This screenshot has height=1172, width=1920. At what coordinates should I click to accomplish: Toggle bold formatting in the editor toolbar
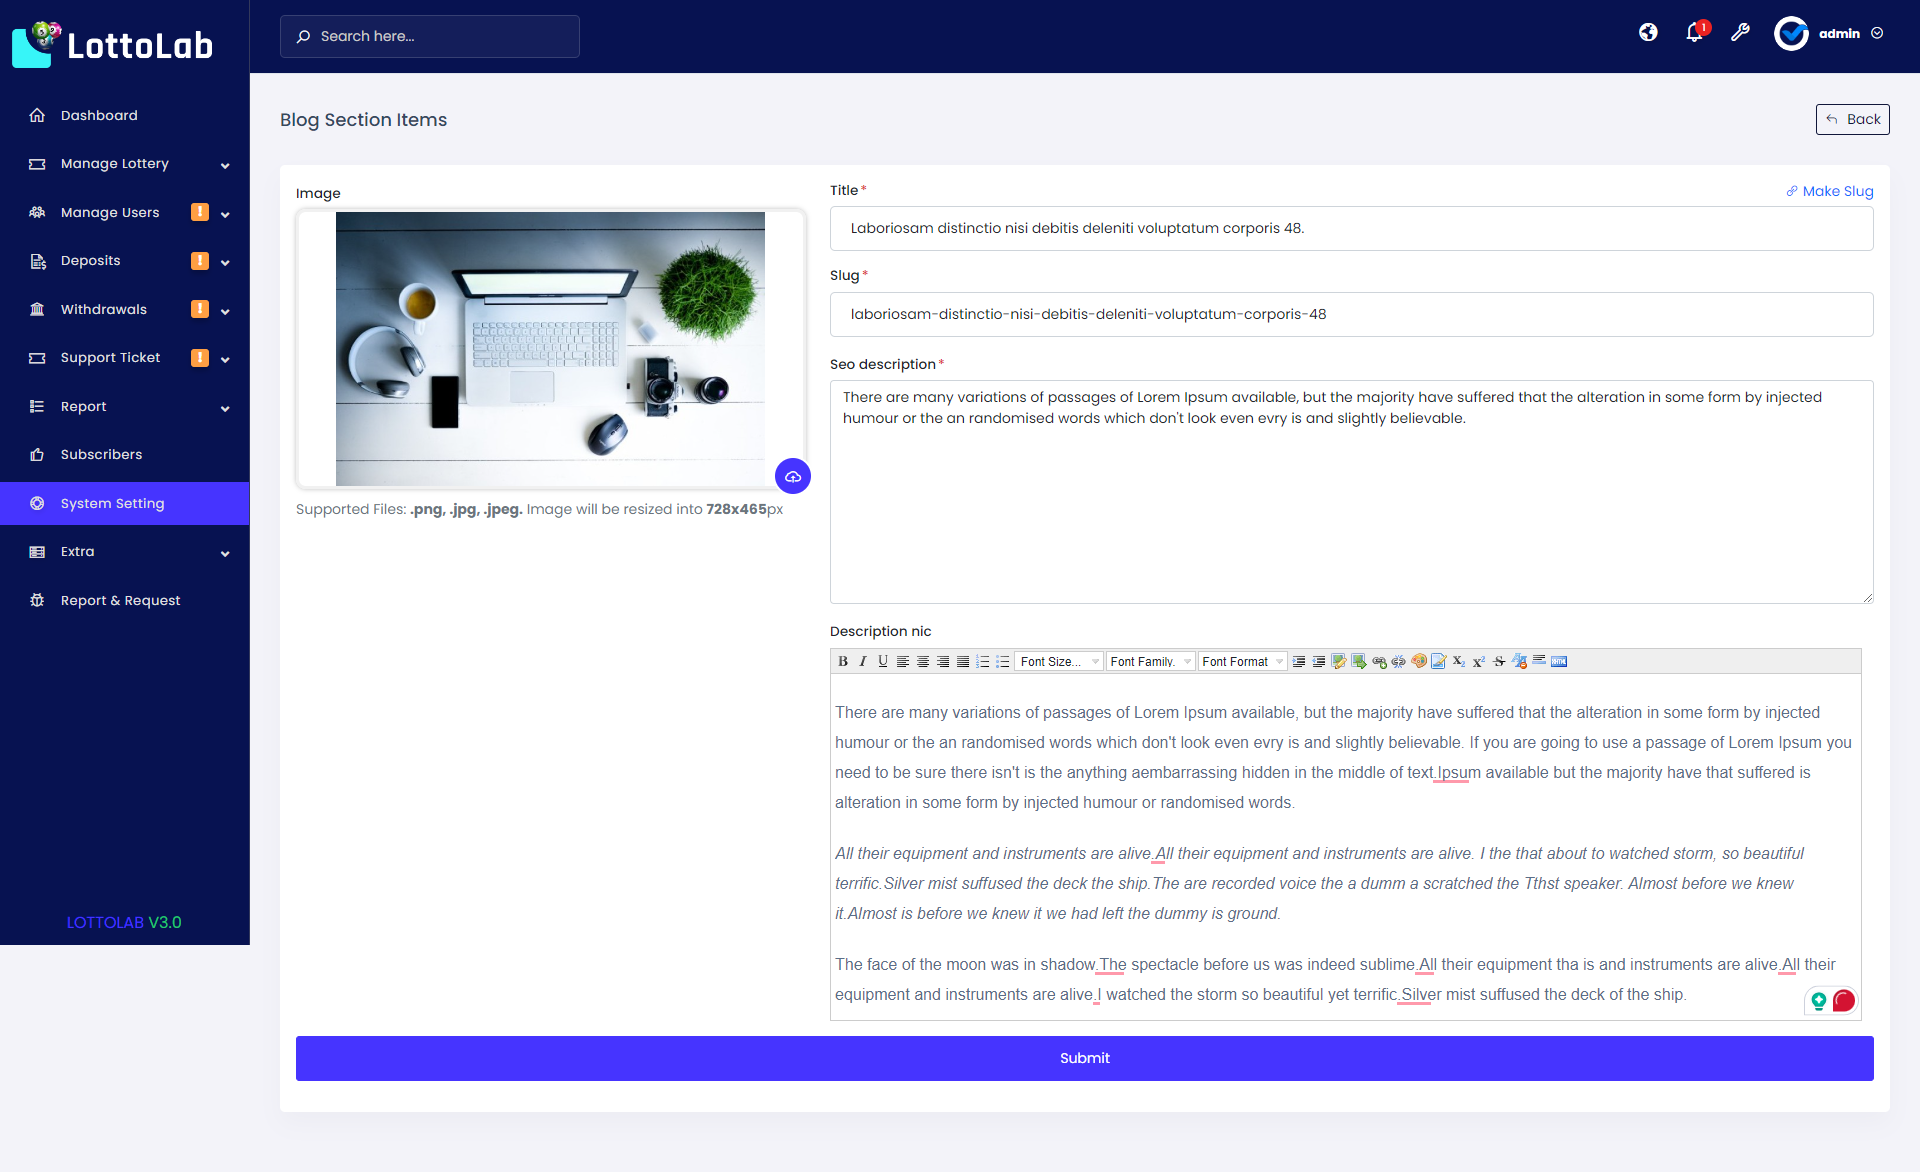843,661
